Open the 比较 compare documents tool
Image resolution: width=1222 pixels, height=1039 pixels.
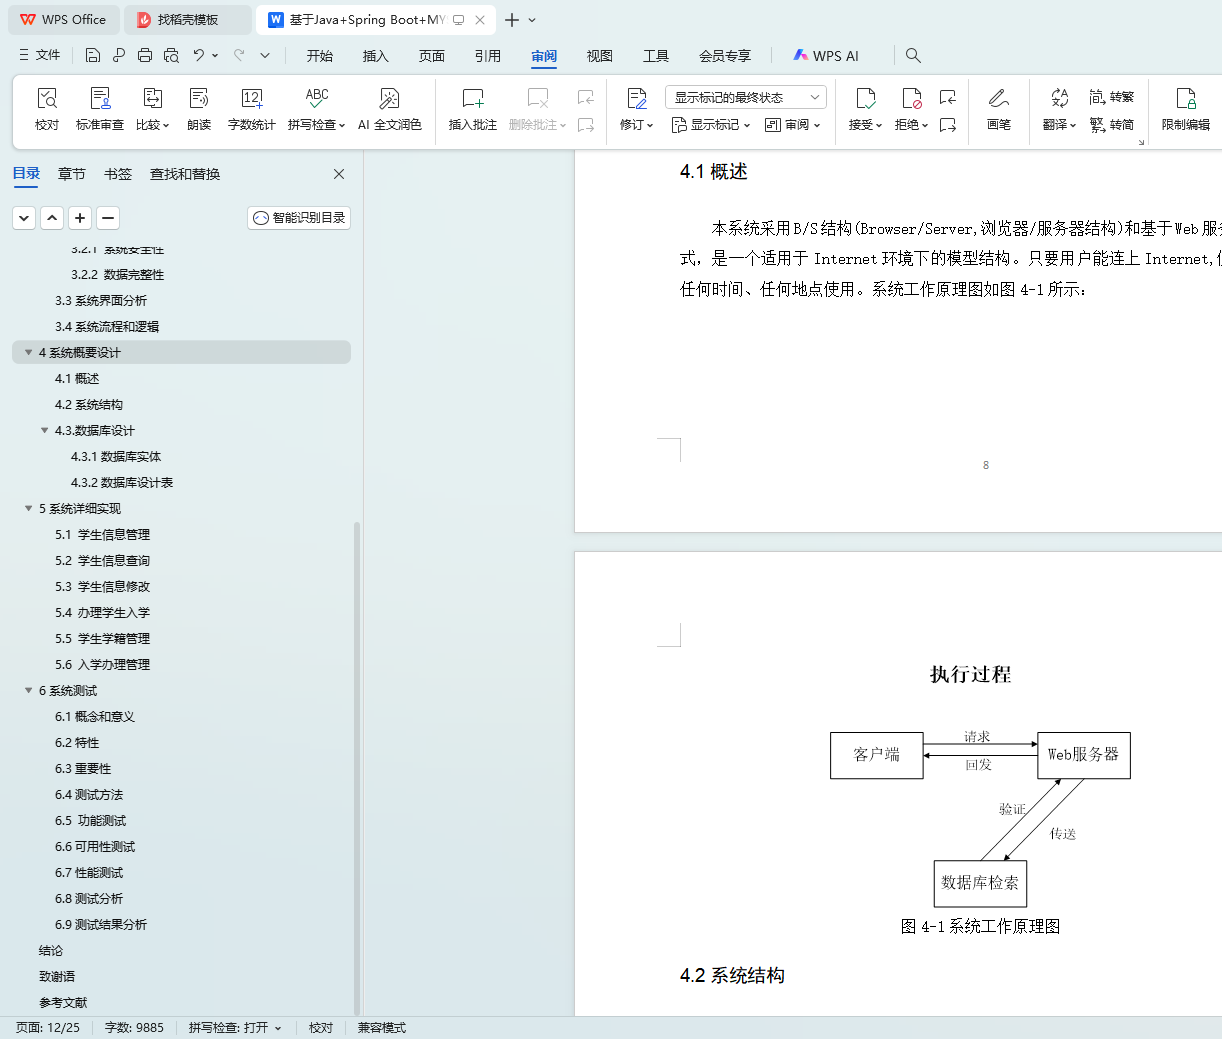pyautogui.click(x=152, y=109)
